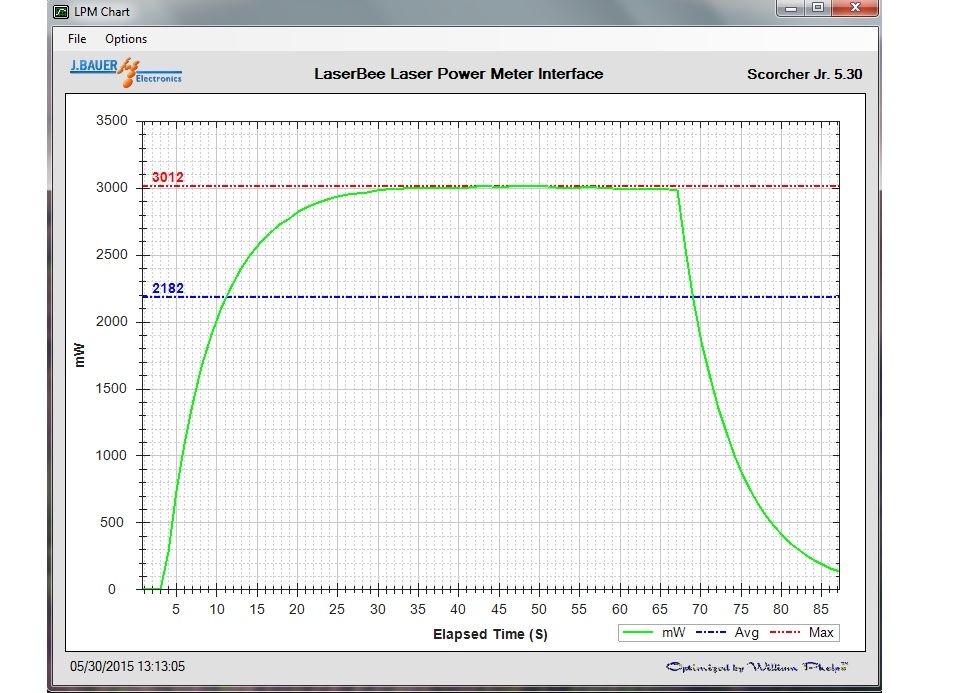The height and width of the screenshot is (693, 967).
Task: Click the 1500 y-axis label
Action: click(112, 388)
